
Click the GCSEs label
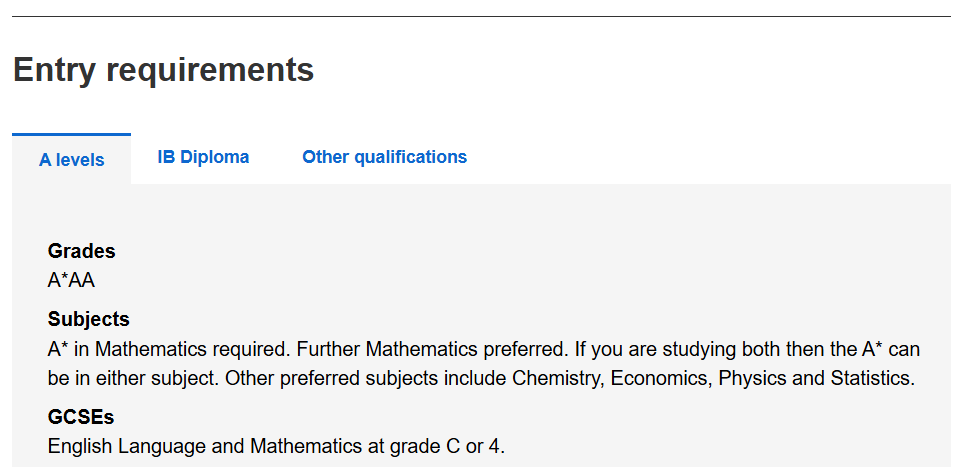point(81,417)
